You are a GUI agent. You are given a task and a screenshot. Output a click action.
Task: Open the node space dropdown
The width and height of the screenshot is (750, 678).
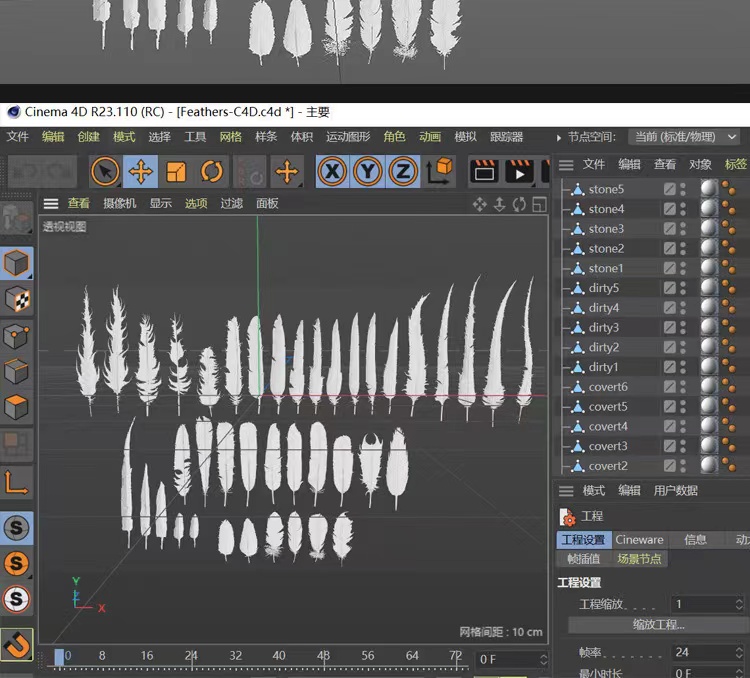(683, 137)
